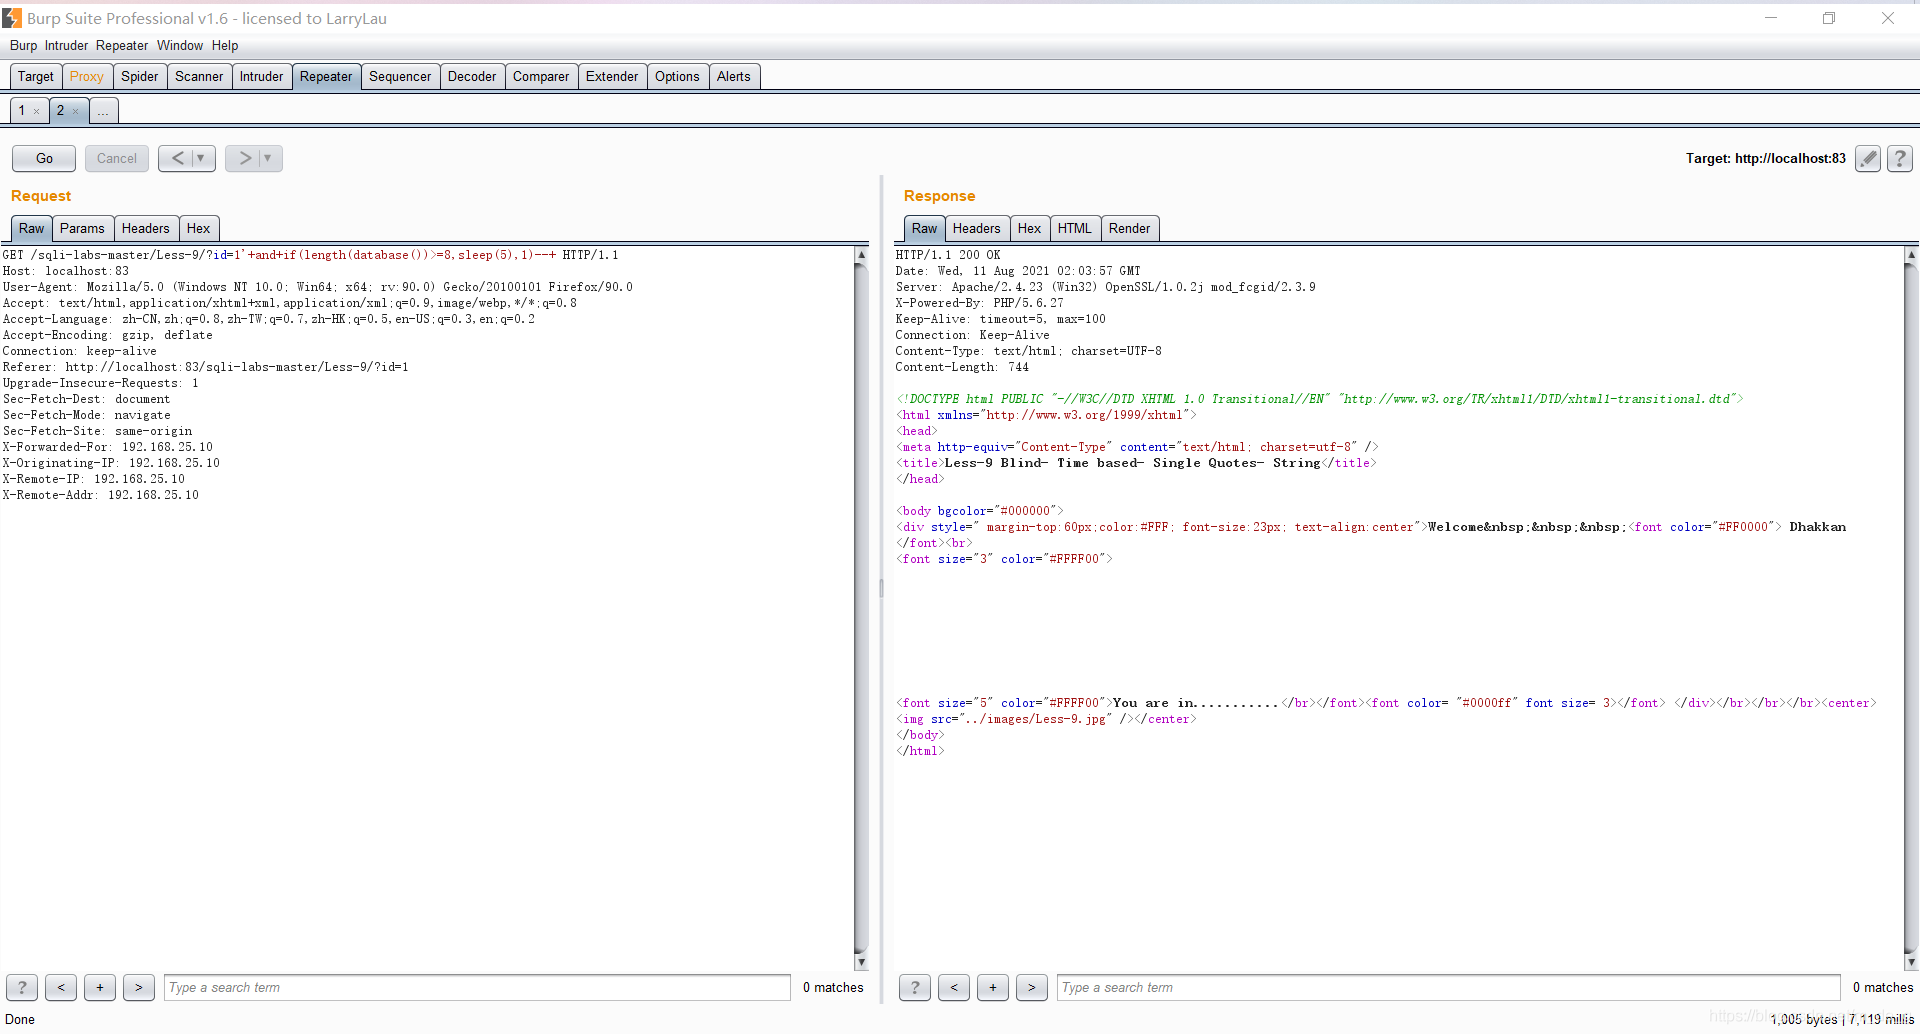
Task: Click the GET request line in editor
Action: (x=311, y=255)
